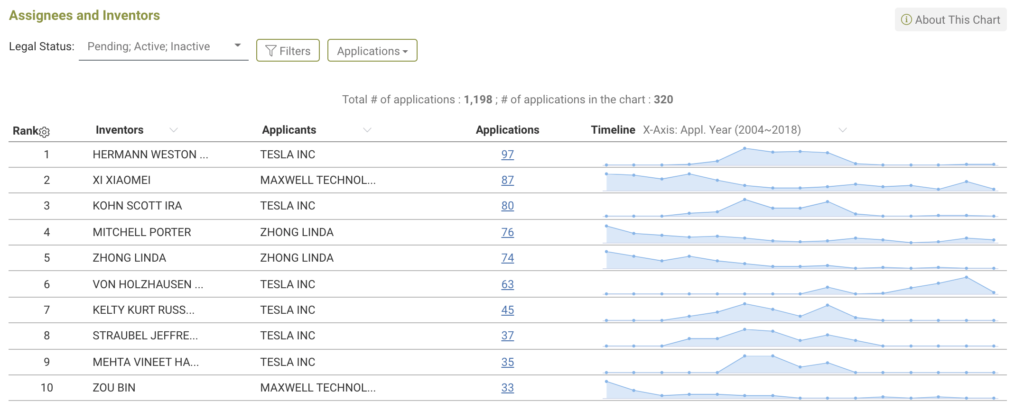The image size is (1024, 419).
Task: Select inventor STRAUBEL JEFFRE...
Action: 145,335
